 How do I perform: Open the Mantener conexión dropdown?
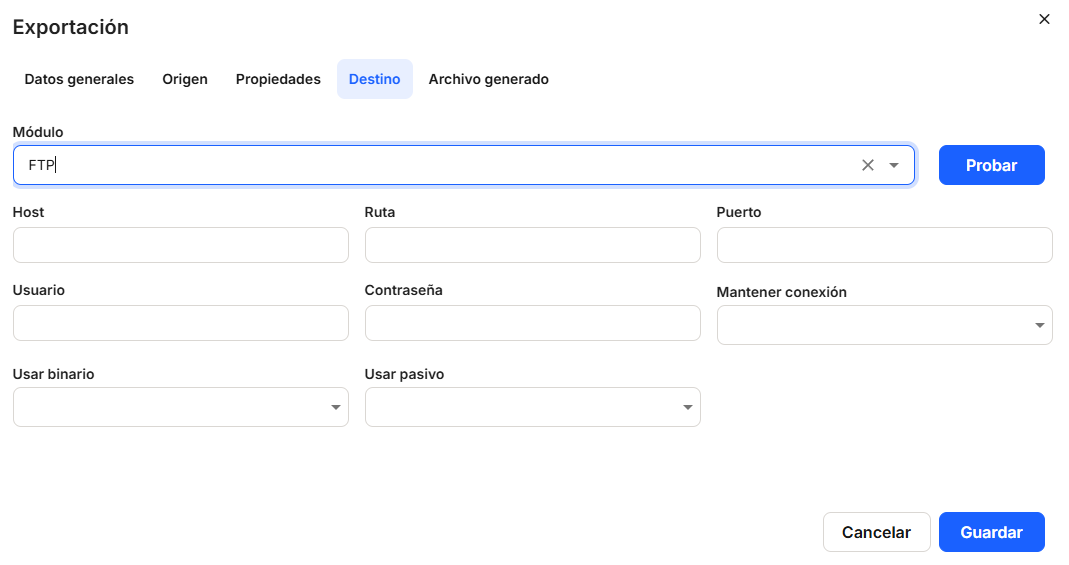884,325
